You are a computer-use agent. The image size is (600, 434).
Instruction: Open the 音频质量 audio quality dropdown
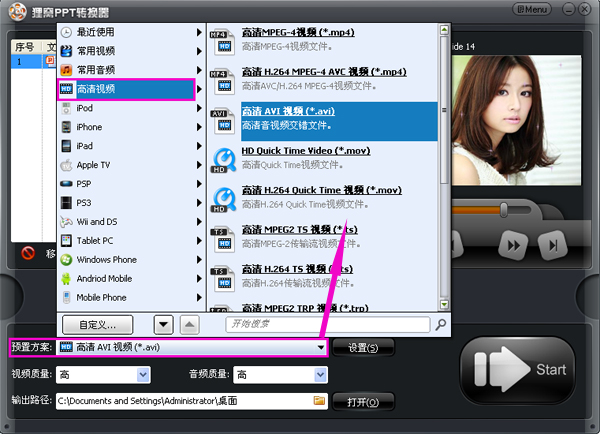click(x=280, y=375)
